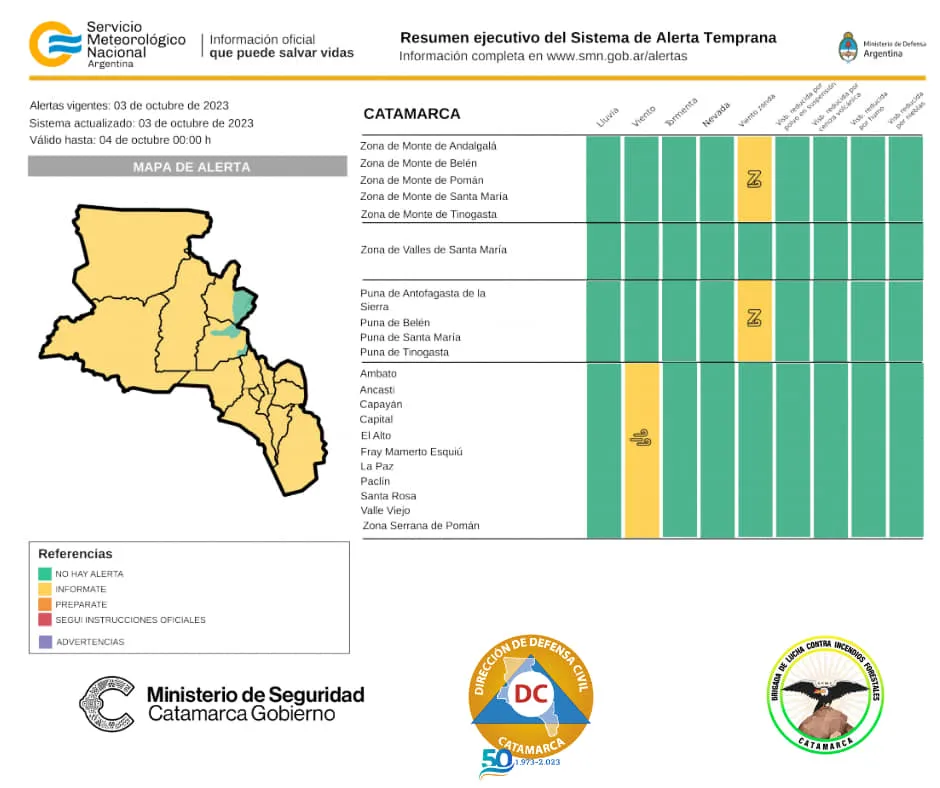The image size is (940, 788).
Task: Click the 'La Paz' row
Action: point(376,466)
